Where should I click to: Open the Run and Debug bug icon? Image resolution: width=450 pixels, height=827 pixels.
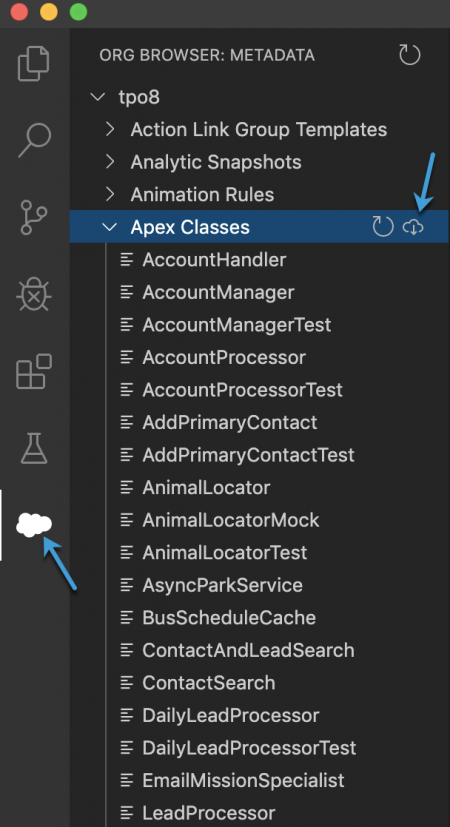tap(34, 294)
